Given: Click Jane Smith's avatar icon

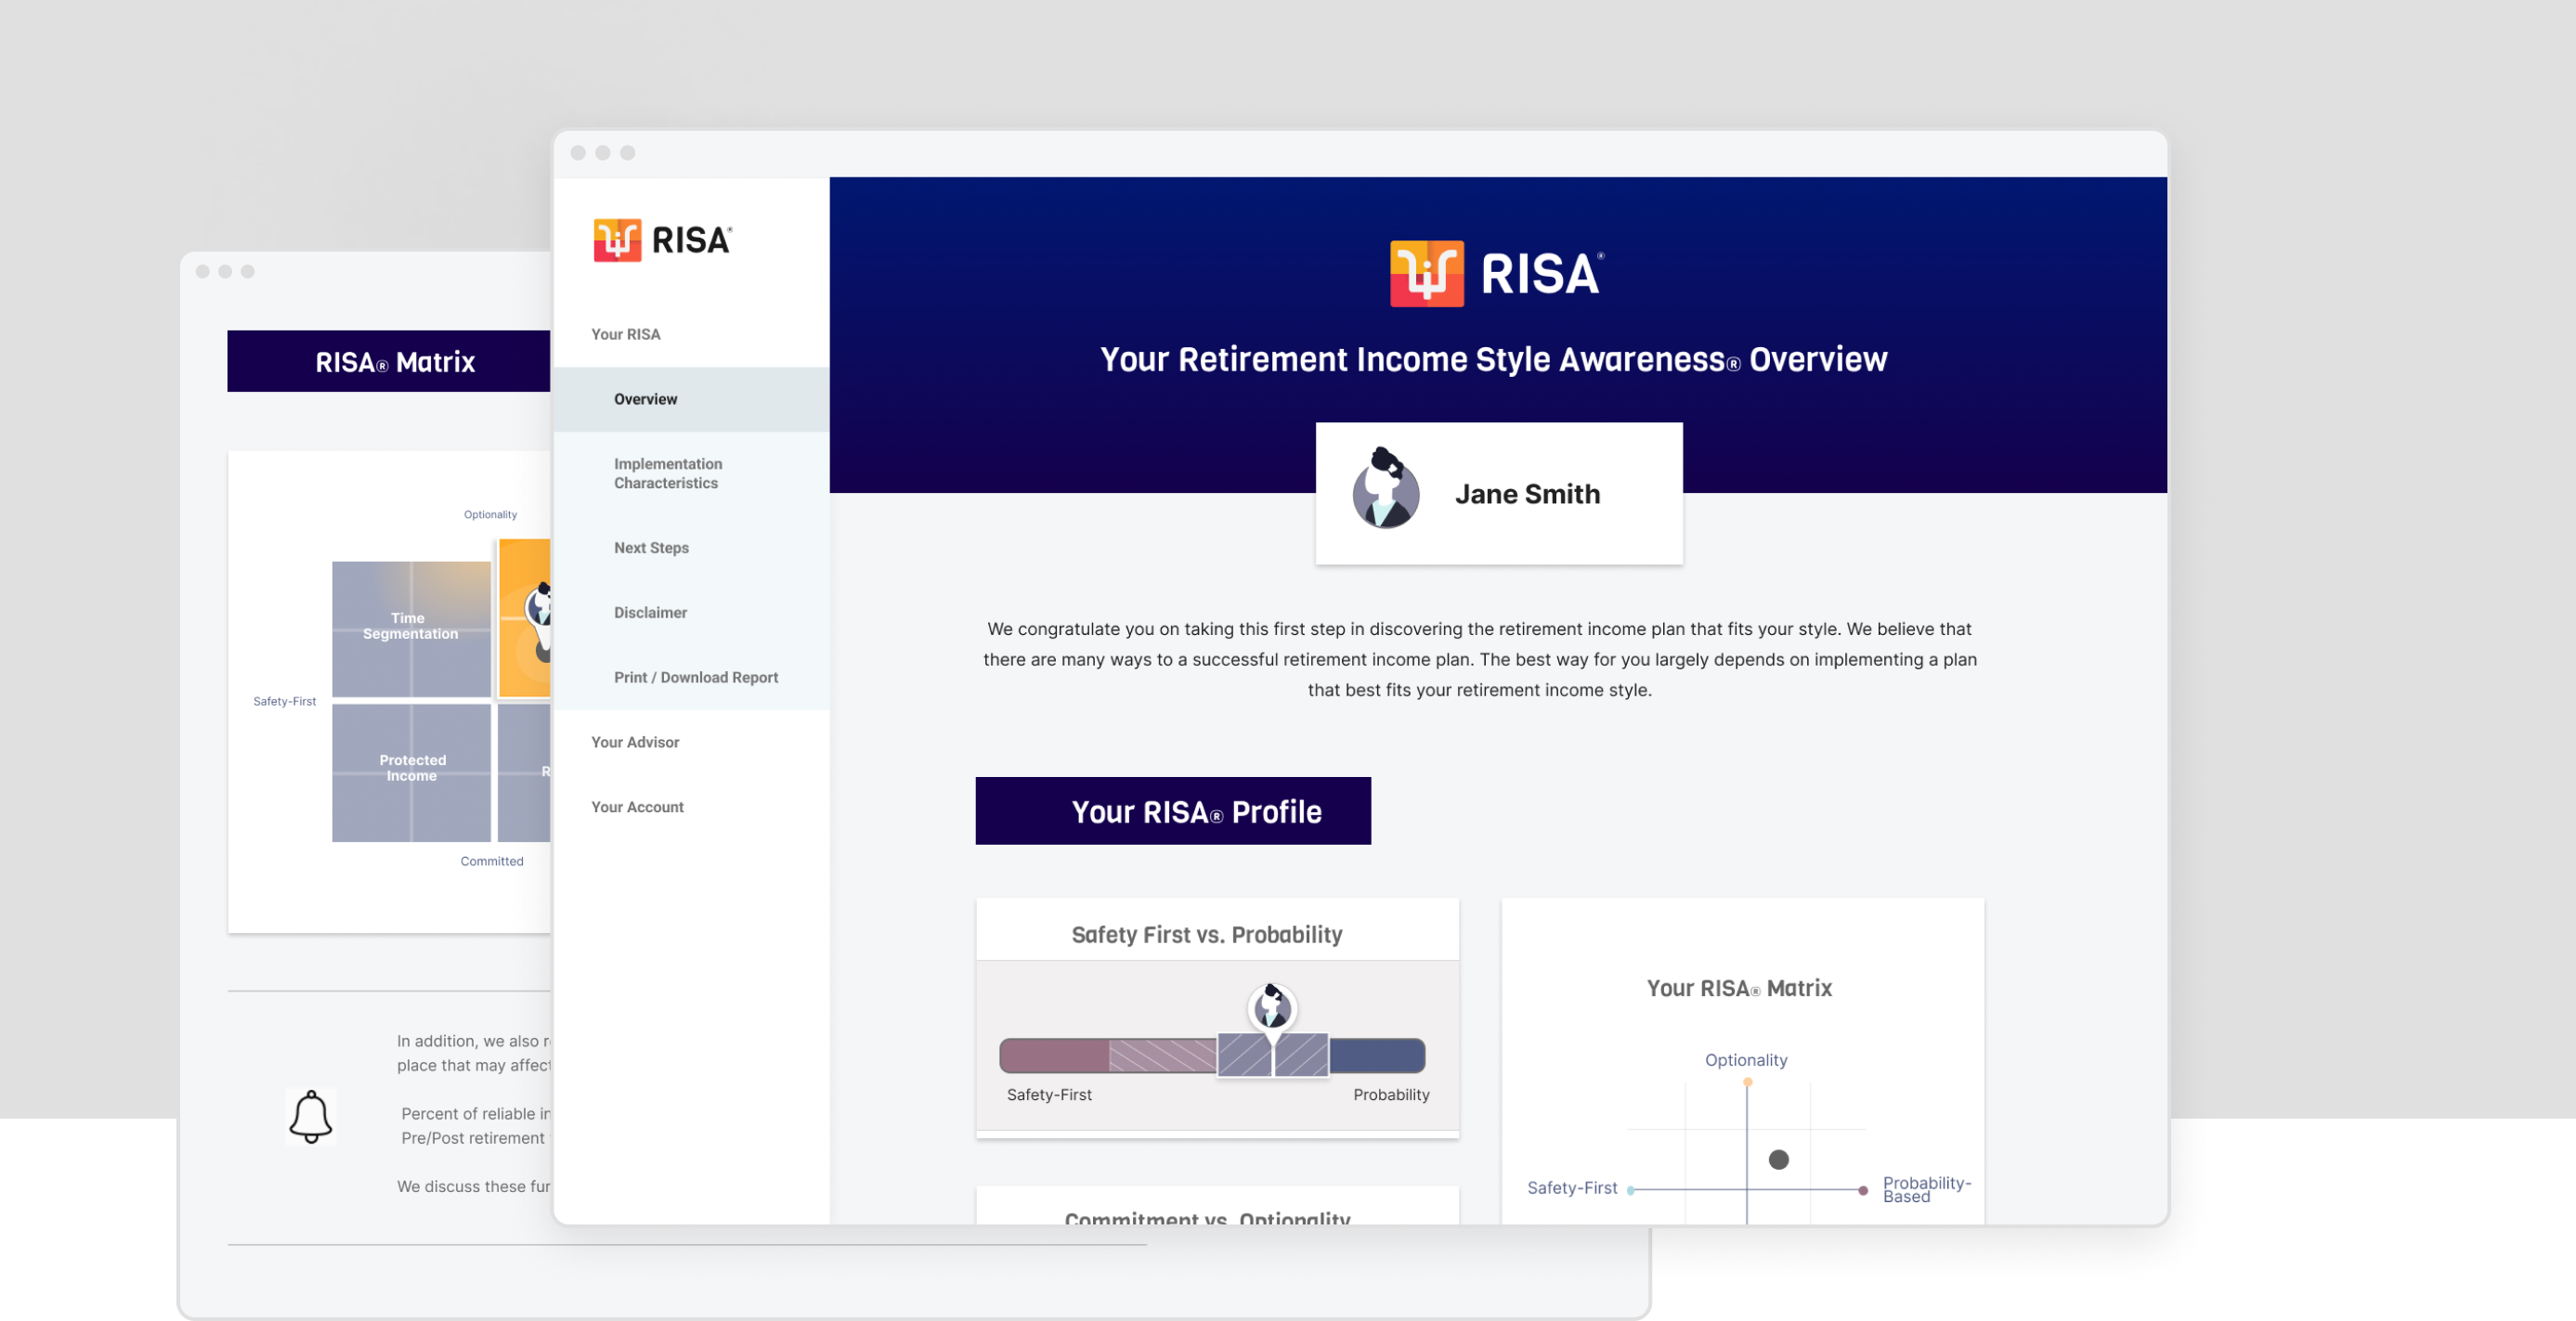Looking at the screenshot, I should click(x=1385, y=490).
